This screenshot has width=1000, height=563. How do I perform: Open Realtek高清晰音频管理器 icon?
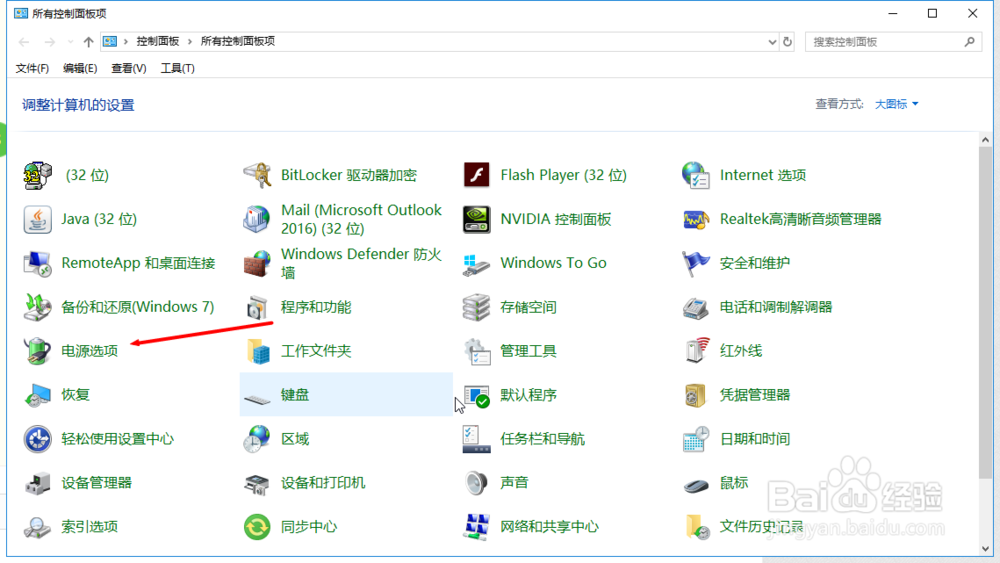696,219
